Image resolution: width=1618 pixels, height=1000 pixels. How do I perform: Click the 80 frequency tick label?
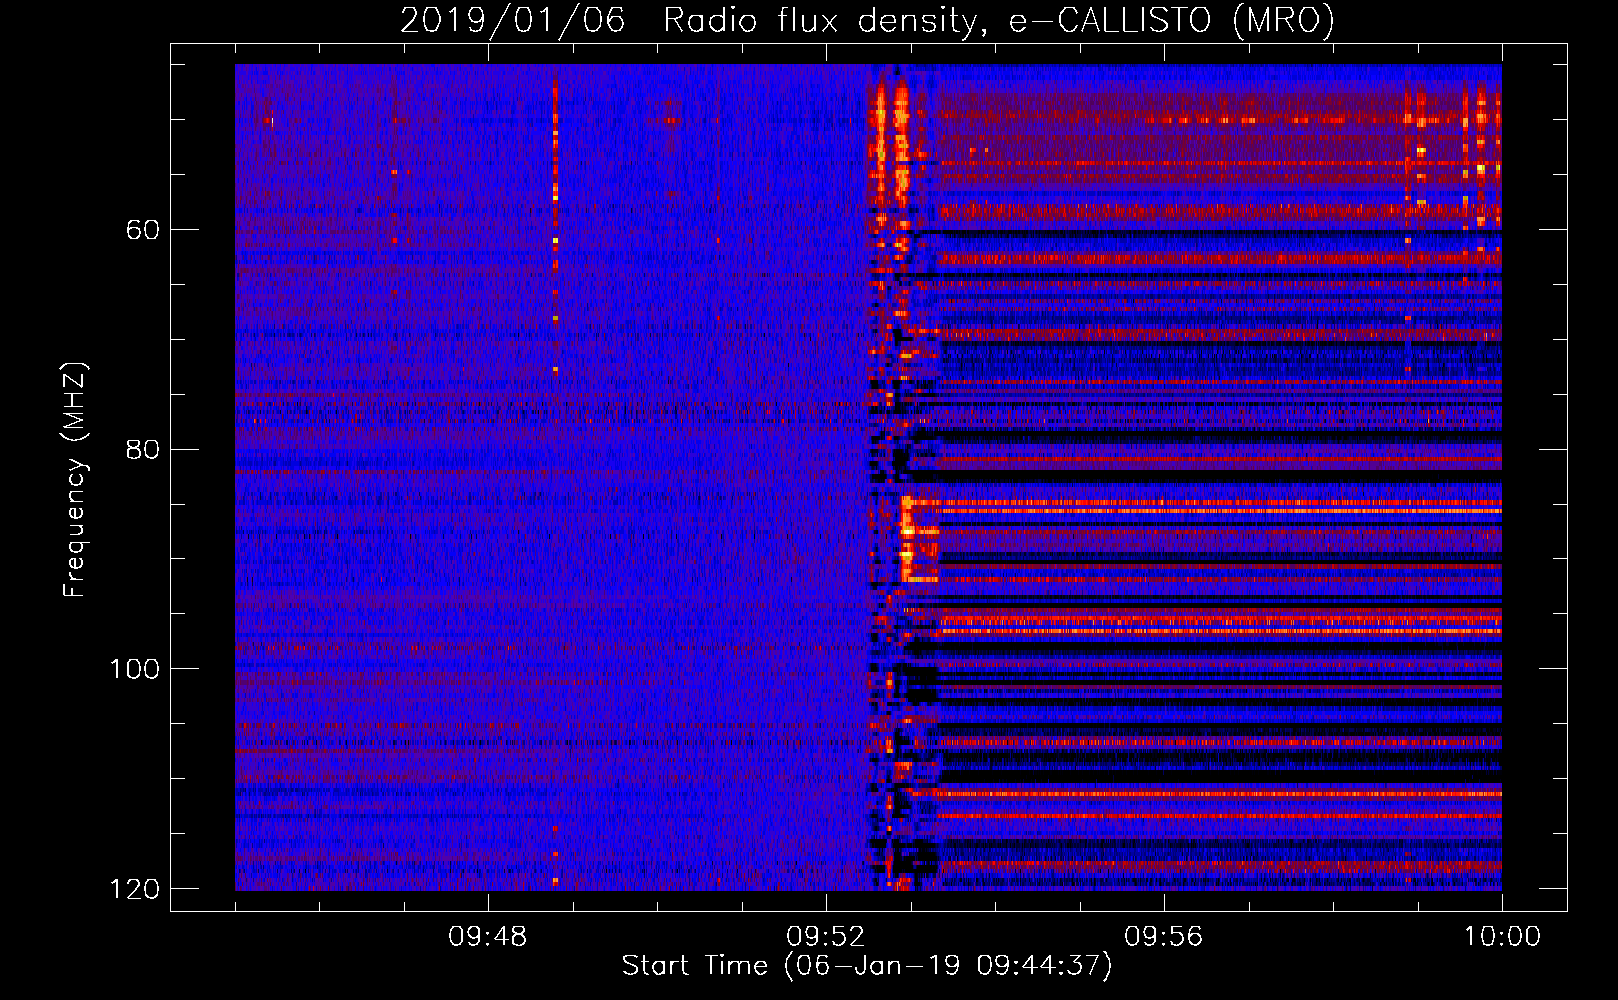point(143,449)
